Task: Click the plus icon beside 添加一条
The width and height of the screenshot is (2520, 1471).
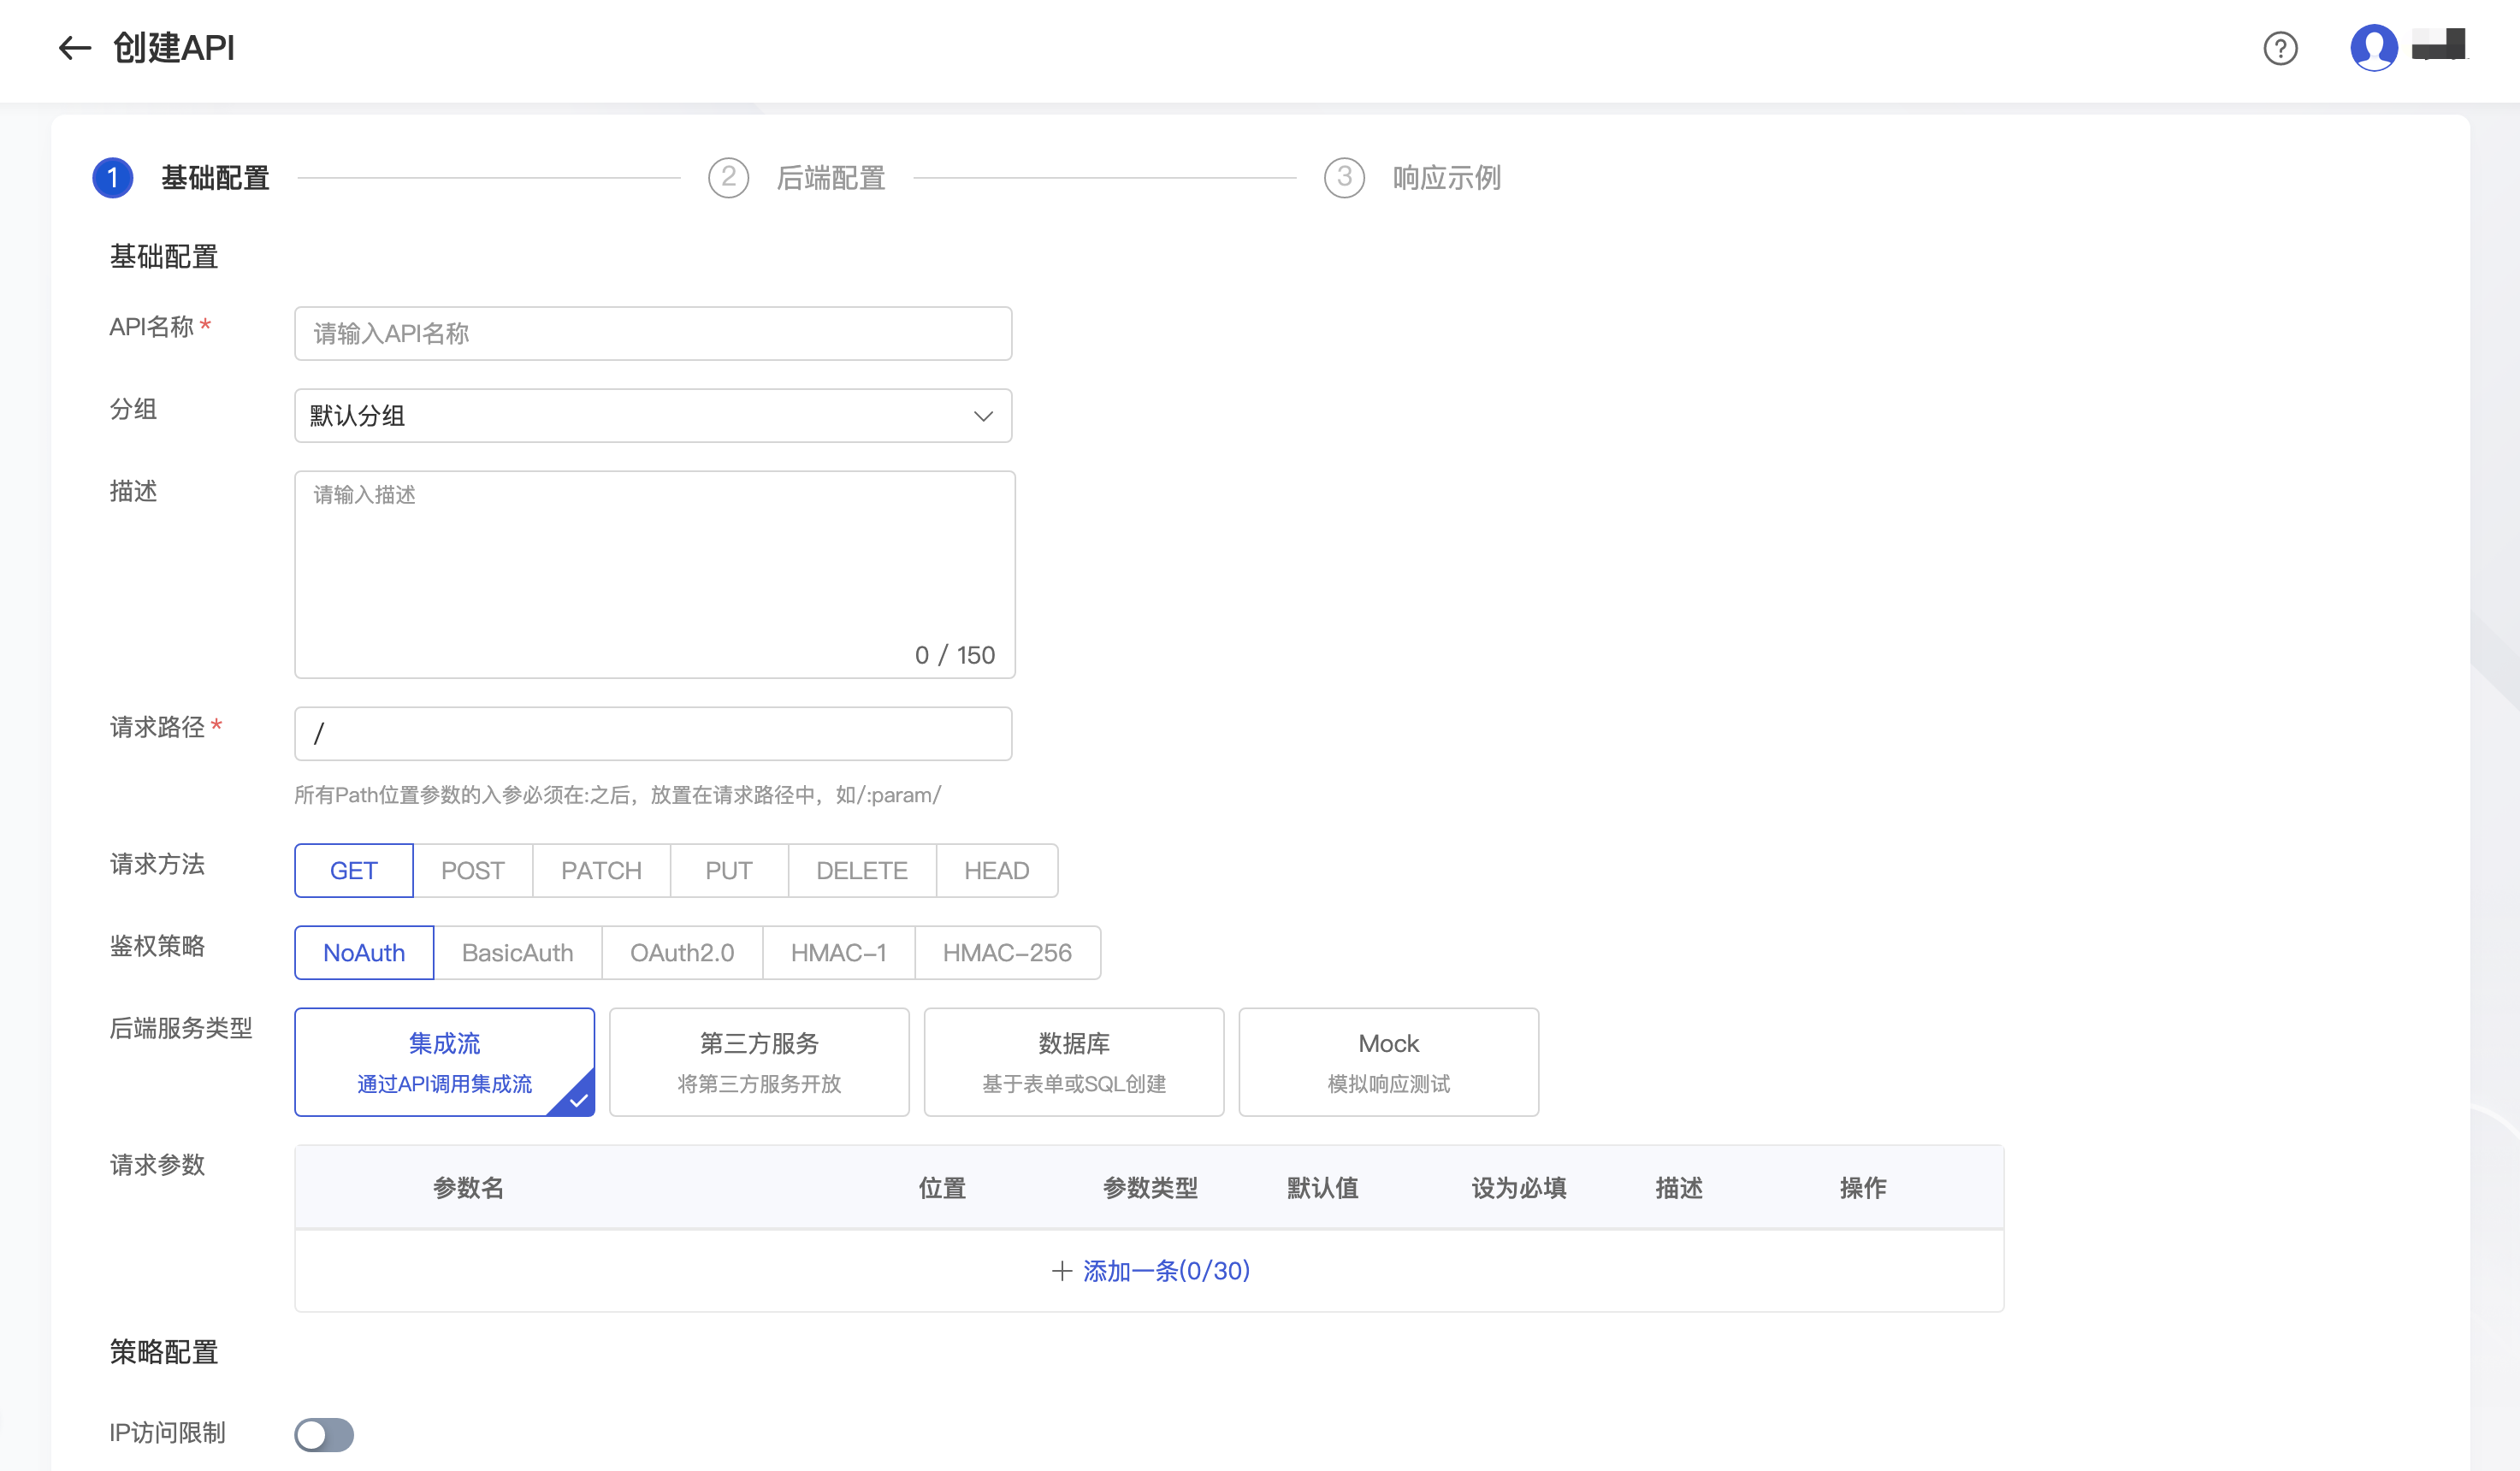Action: [1062, 1270]
